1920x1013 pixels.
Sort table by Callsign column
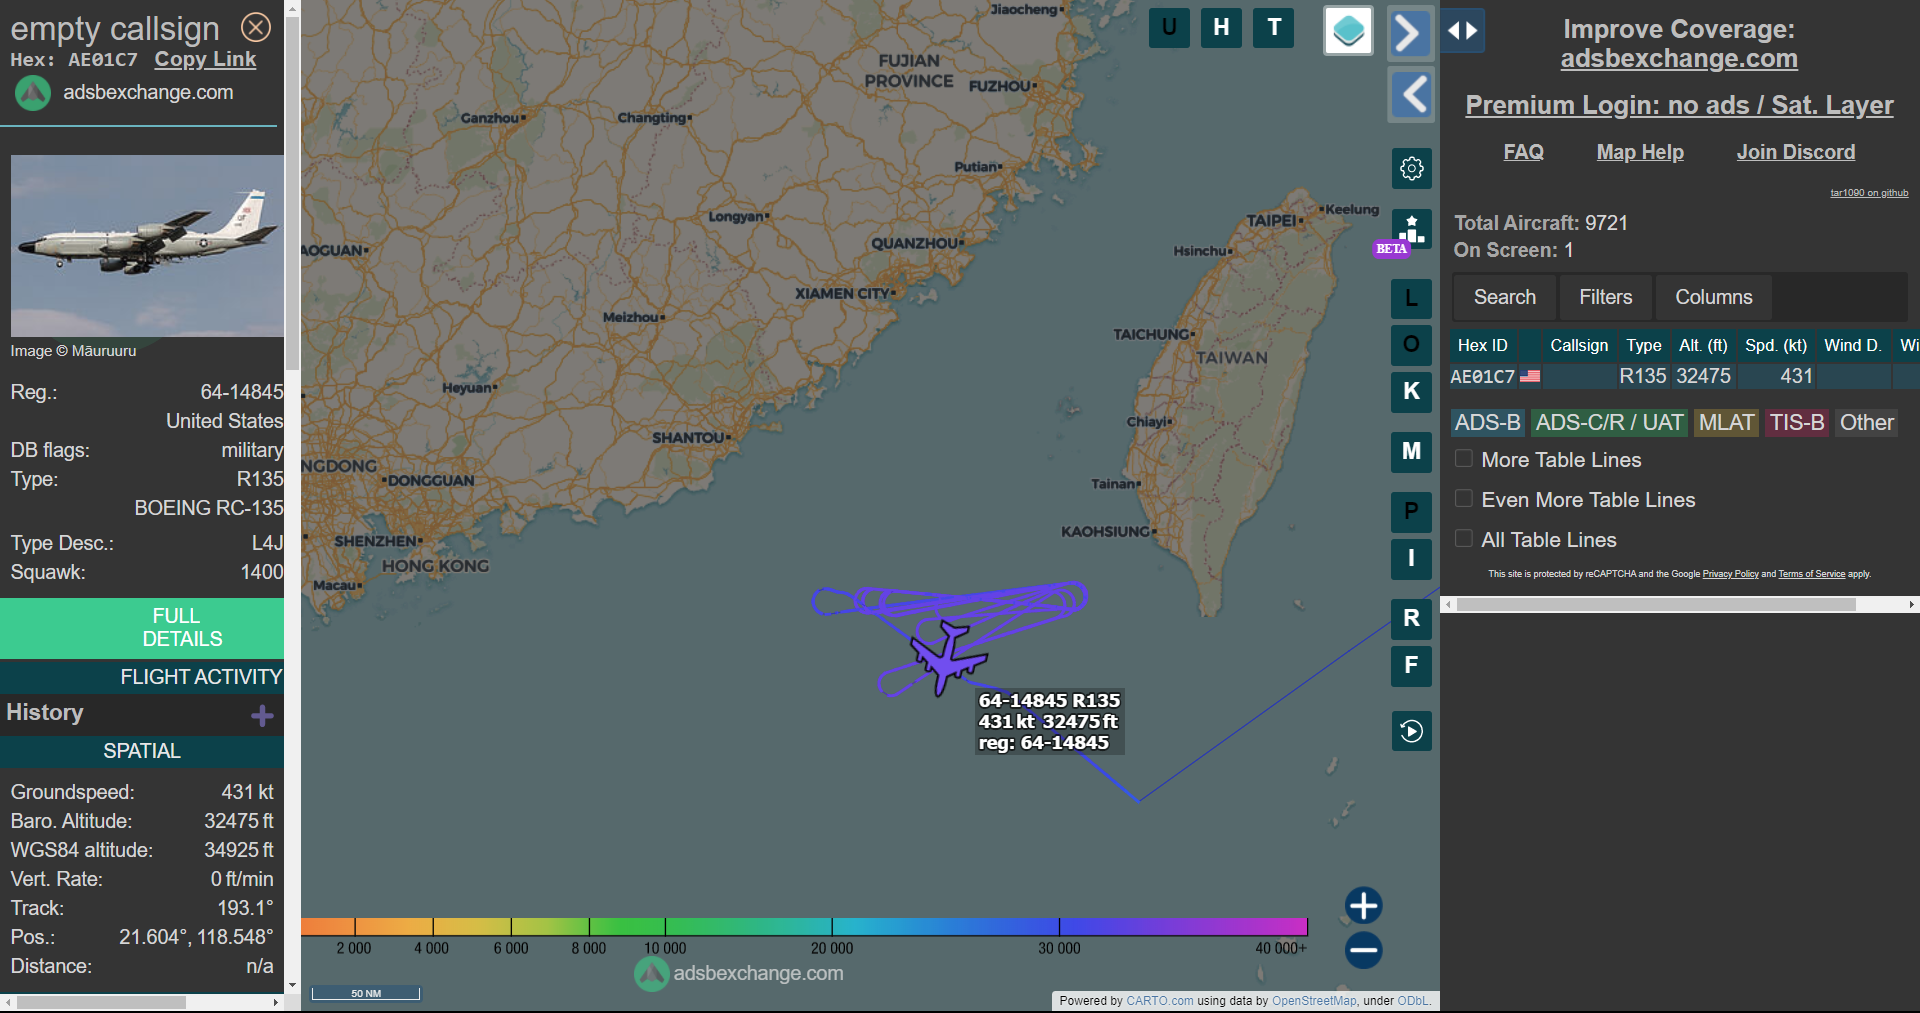(x=1579, y=345)
